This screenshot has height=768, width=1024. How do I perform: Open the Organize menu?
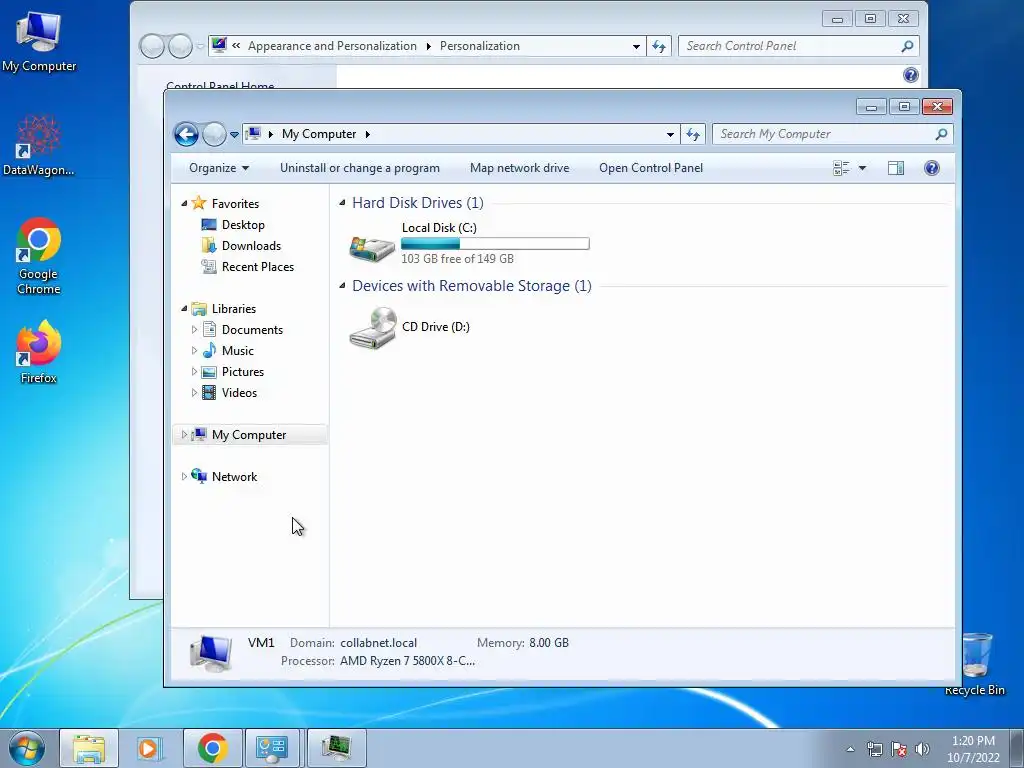219,168
